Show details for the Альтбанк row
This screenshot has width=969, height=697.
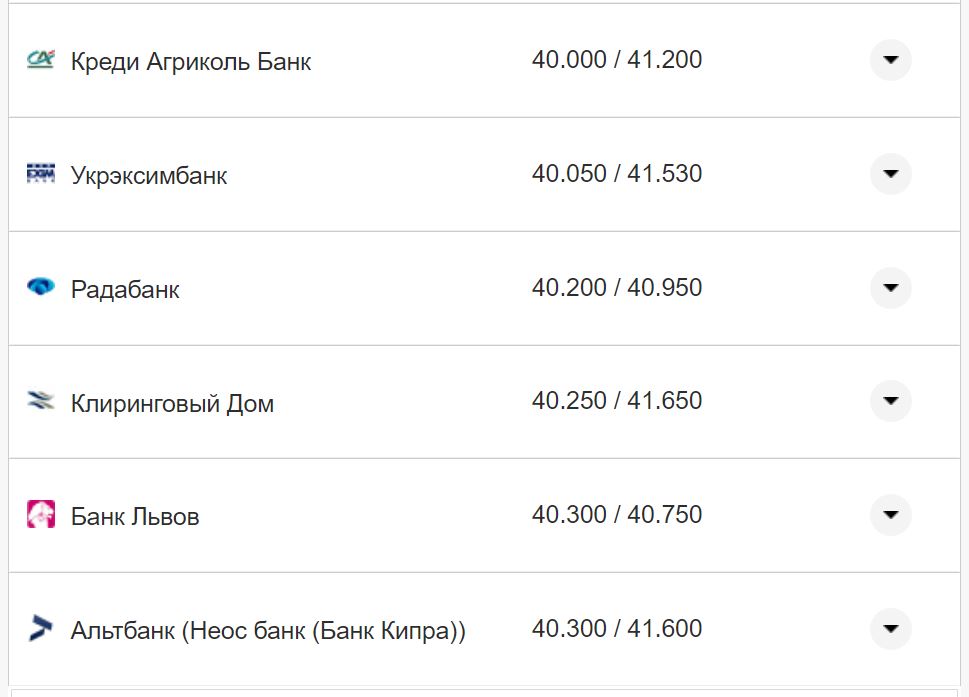click(x=890, y=629)
